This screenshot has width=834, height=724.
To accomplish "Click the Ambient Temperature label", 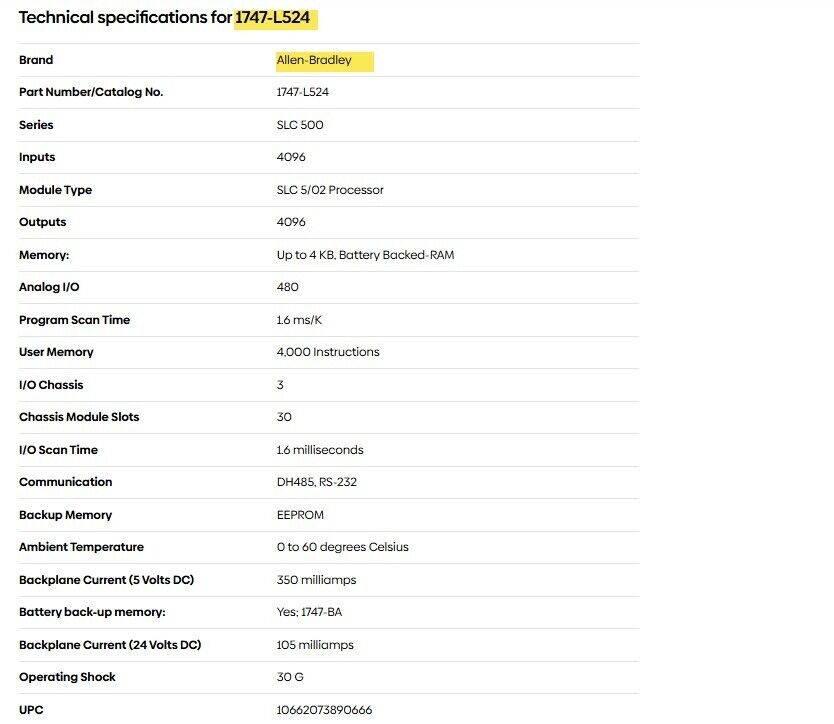I will pyautogui.click(x=81, y=547).
